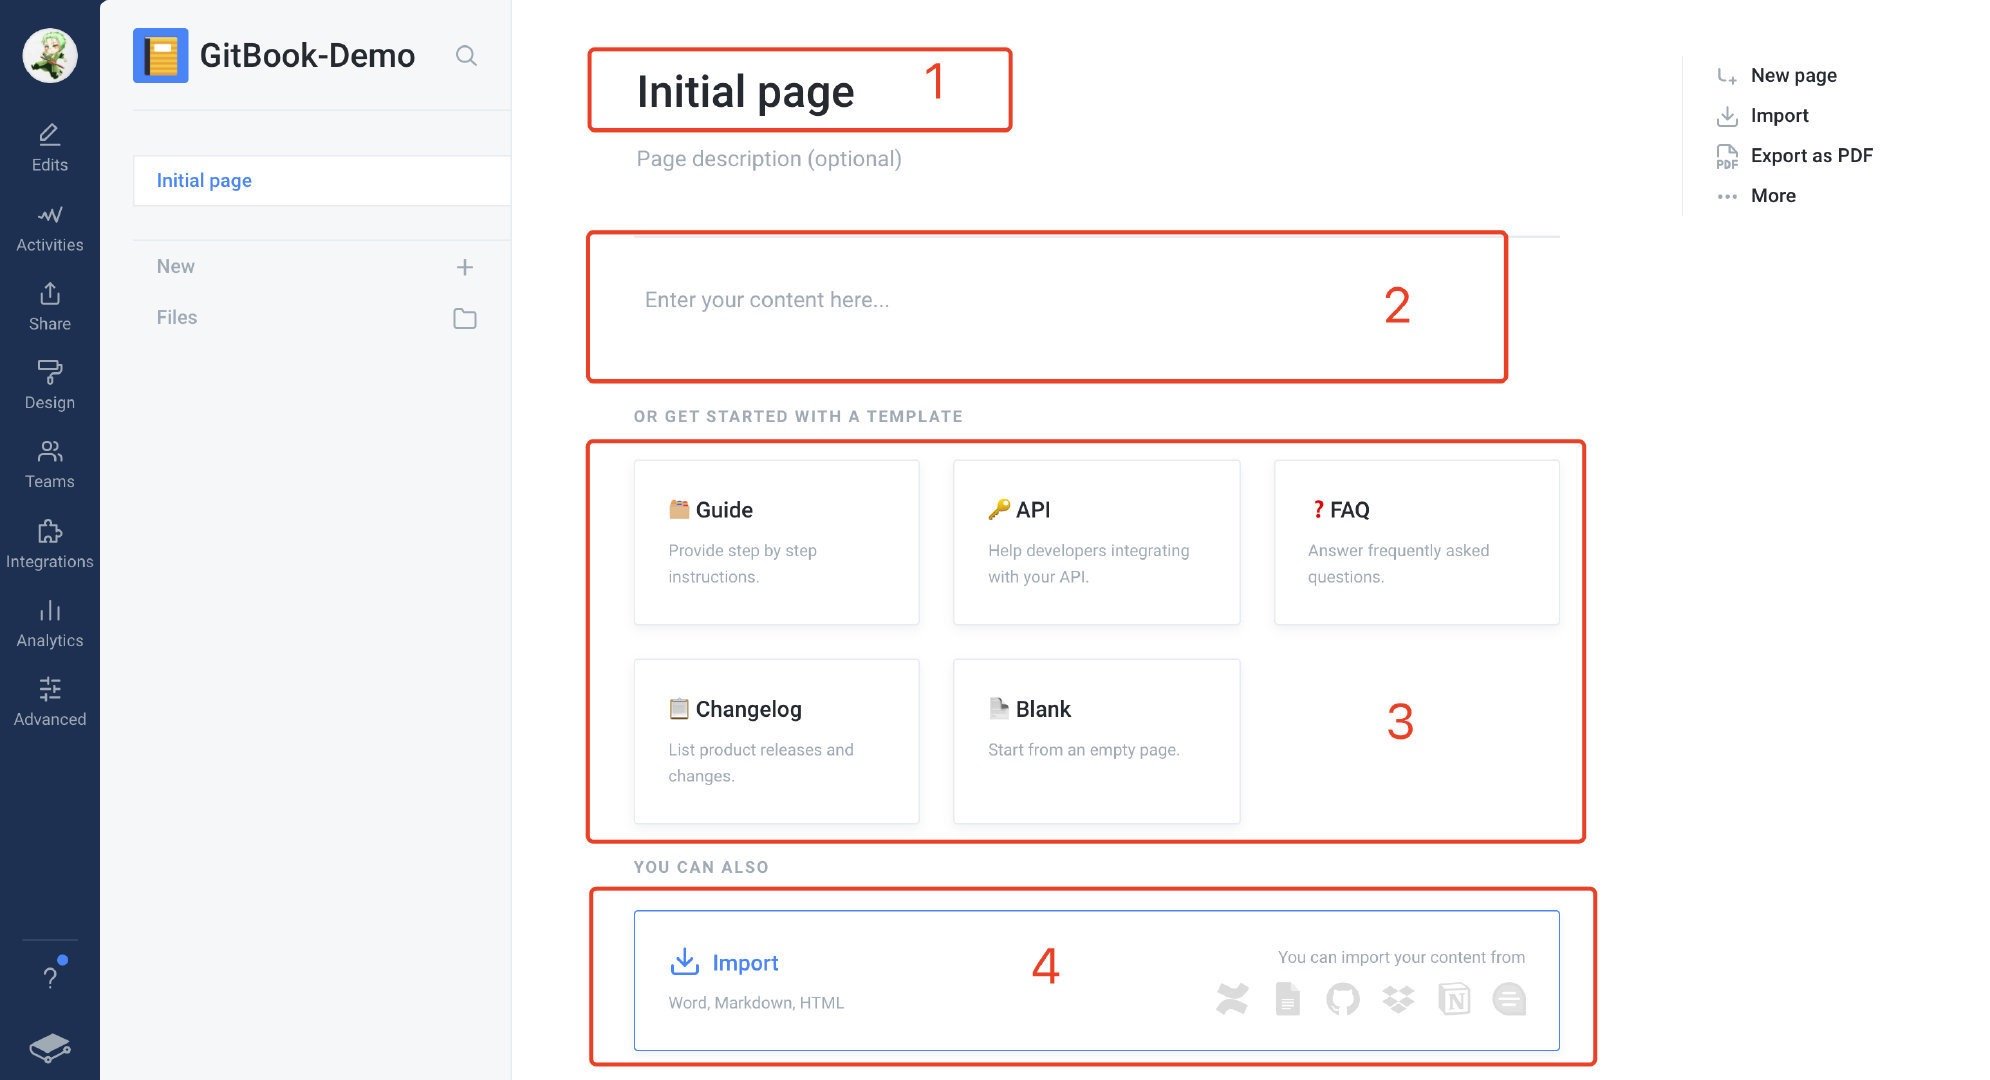Click the help question mark icon
The height and width of the screenshot is (1080, 1990).
pyautogui.click(x=49, y=977)
